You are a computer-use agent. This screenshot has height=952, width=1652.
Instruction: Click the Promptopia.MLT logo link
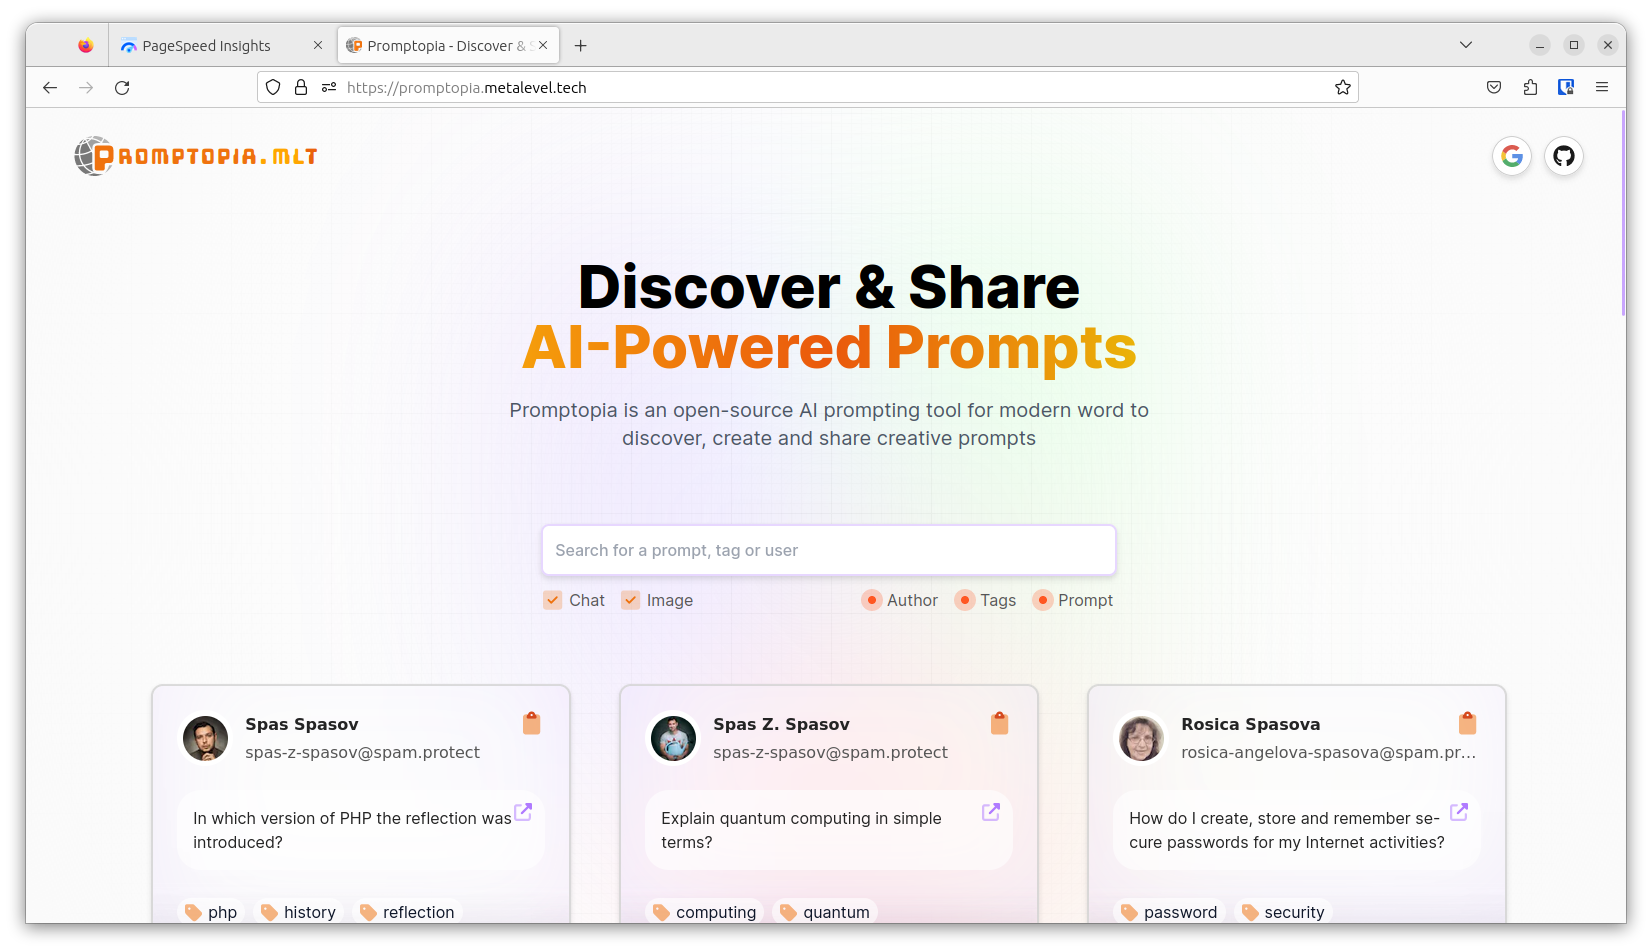click(196, 156)
